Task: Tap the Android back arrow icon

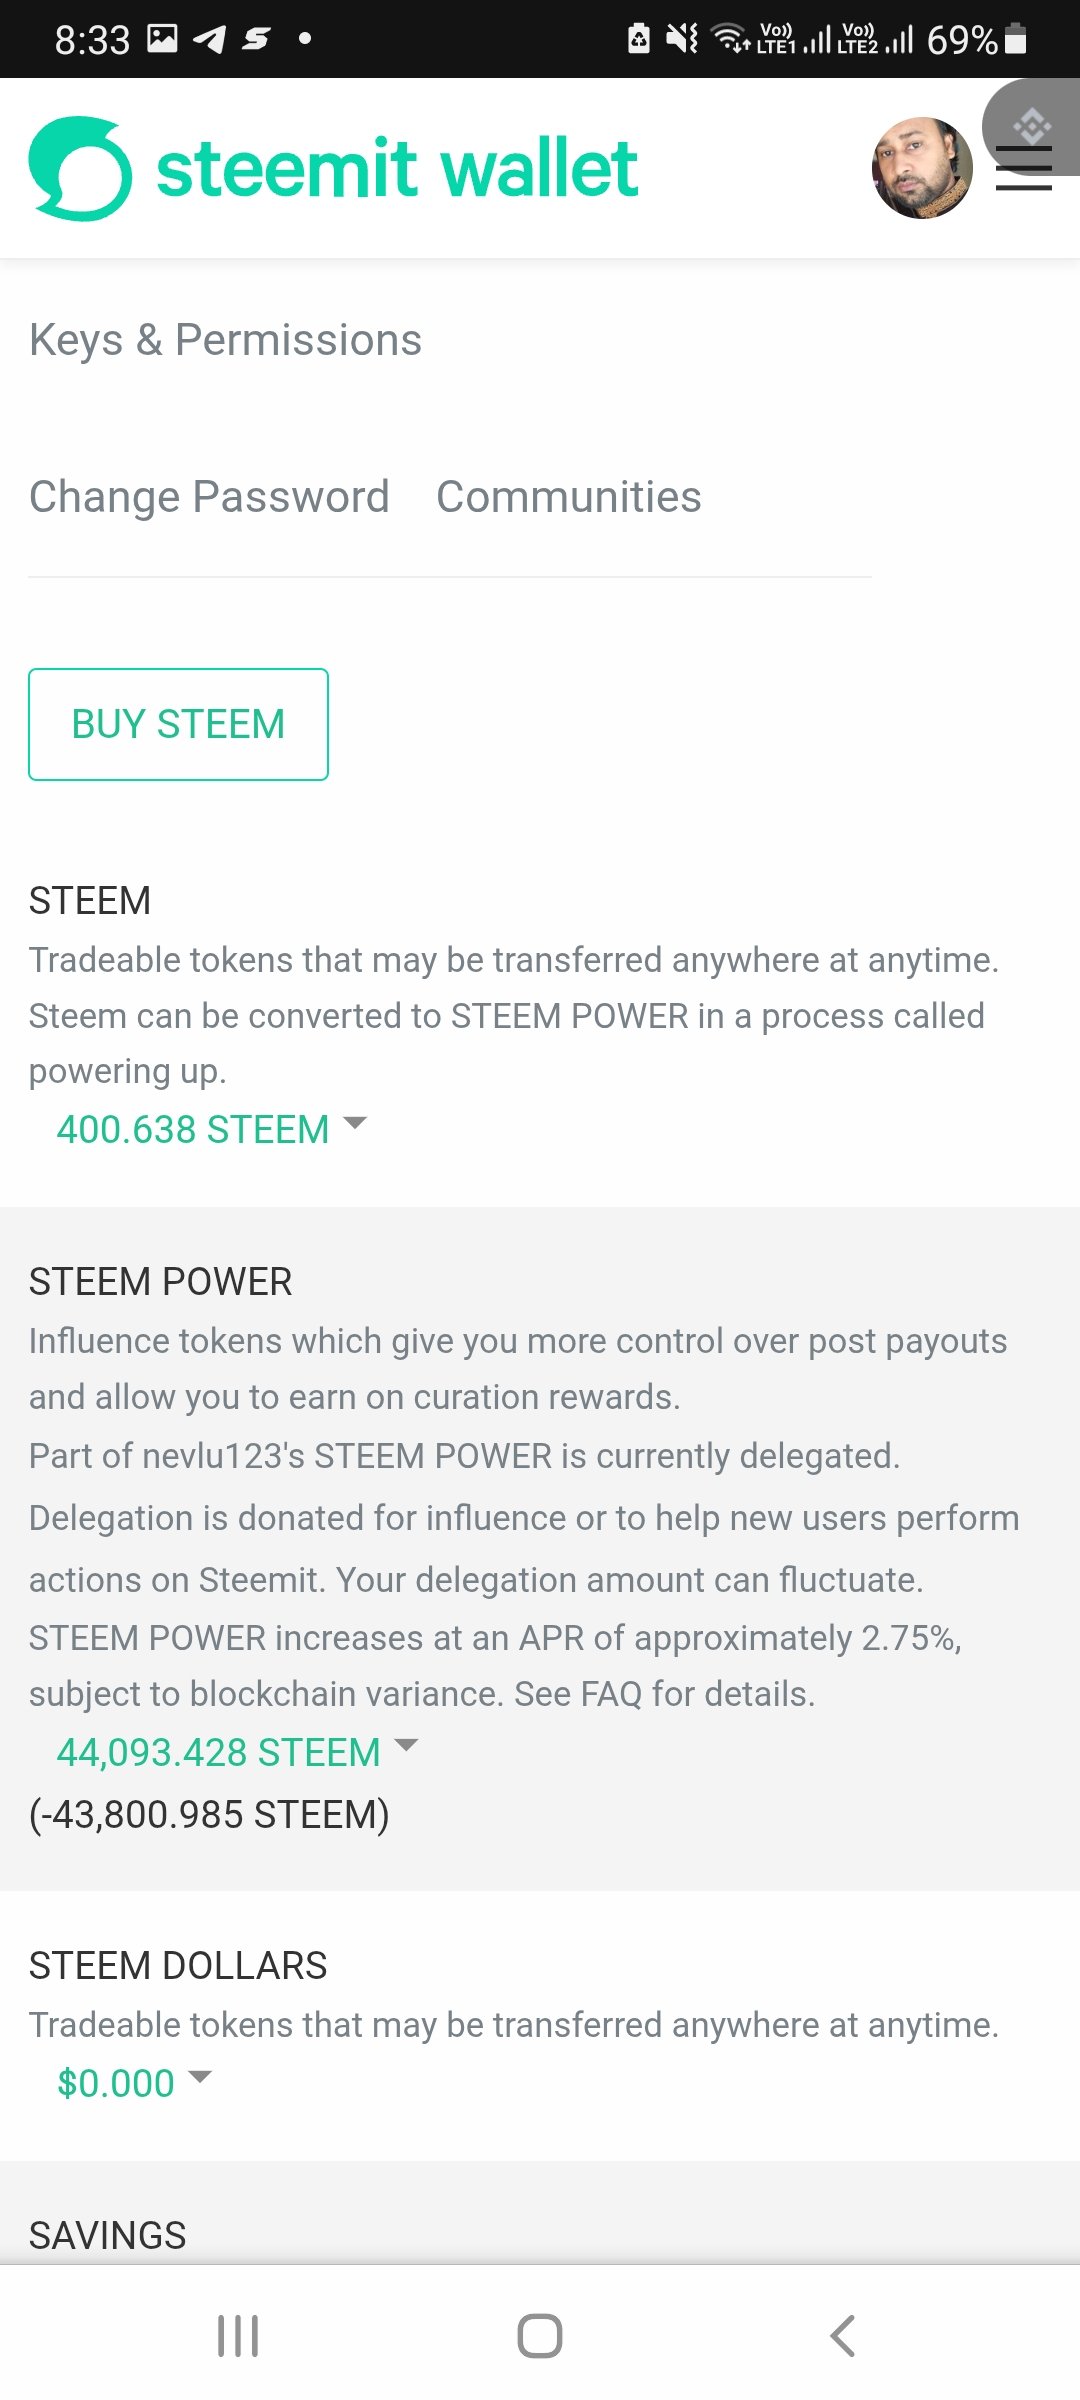Action: 842,2336
